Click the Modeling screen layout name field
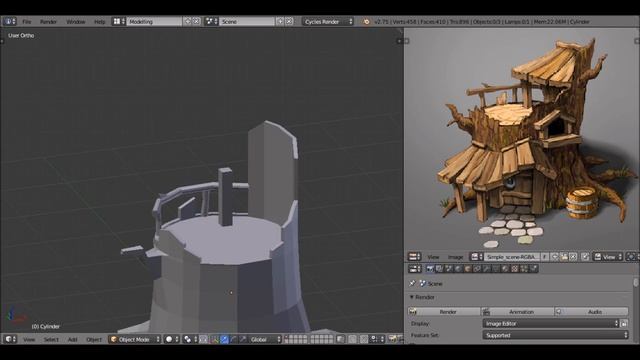Image resolution: width=640 pixels, height=360 pixels. 154,21
